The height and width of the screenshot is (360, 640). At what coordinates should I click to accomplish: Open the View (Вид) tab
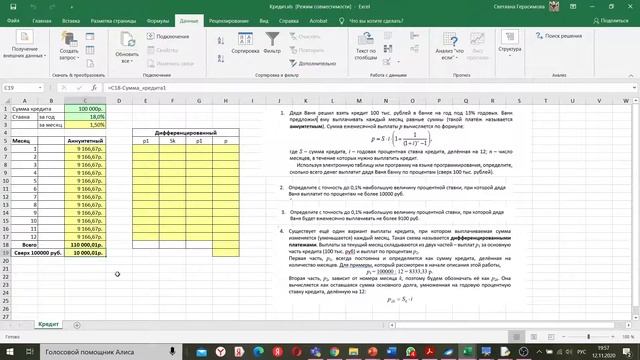point(264,21)
